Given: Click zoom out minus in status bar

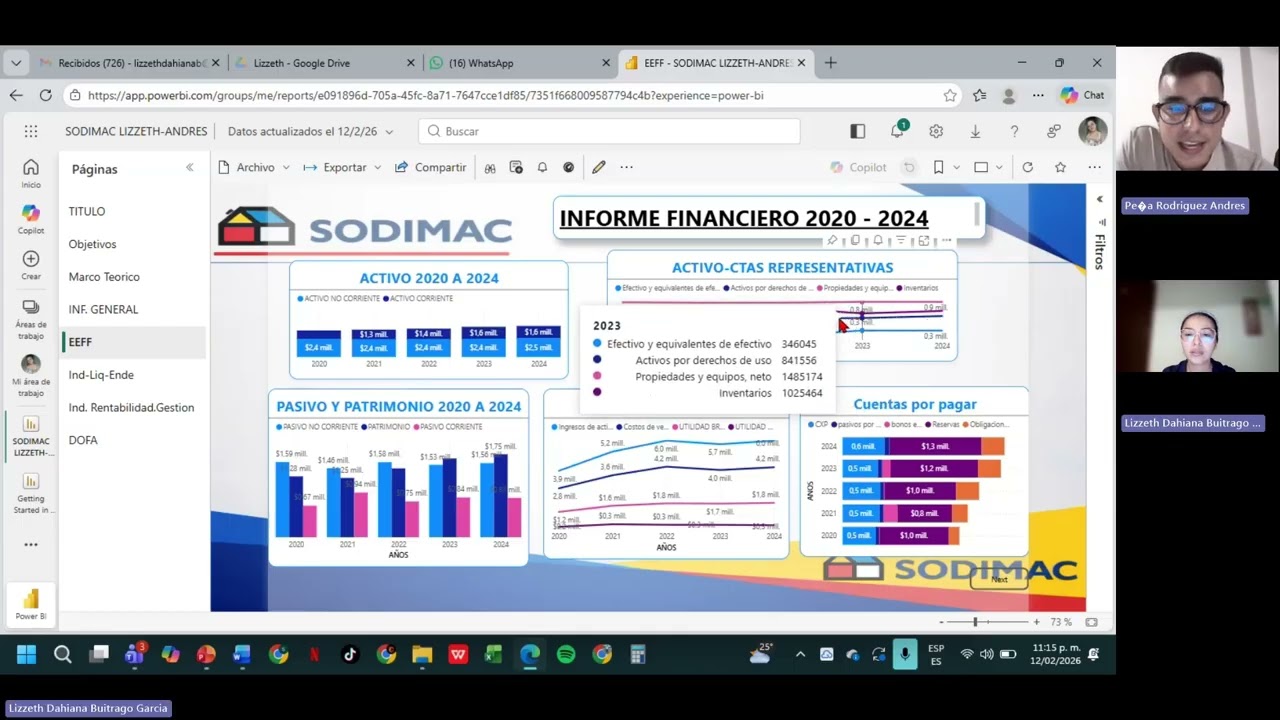Looking at the screenshot, I should [942, 622].
